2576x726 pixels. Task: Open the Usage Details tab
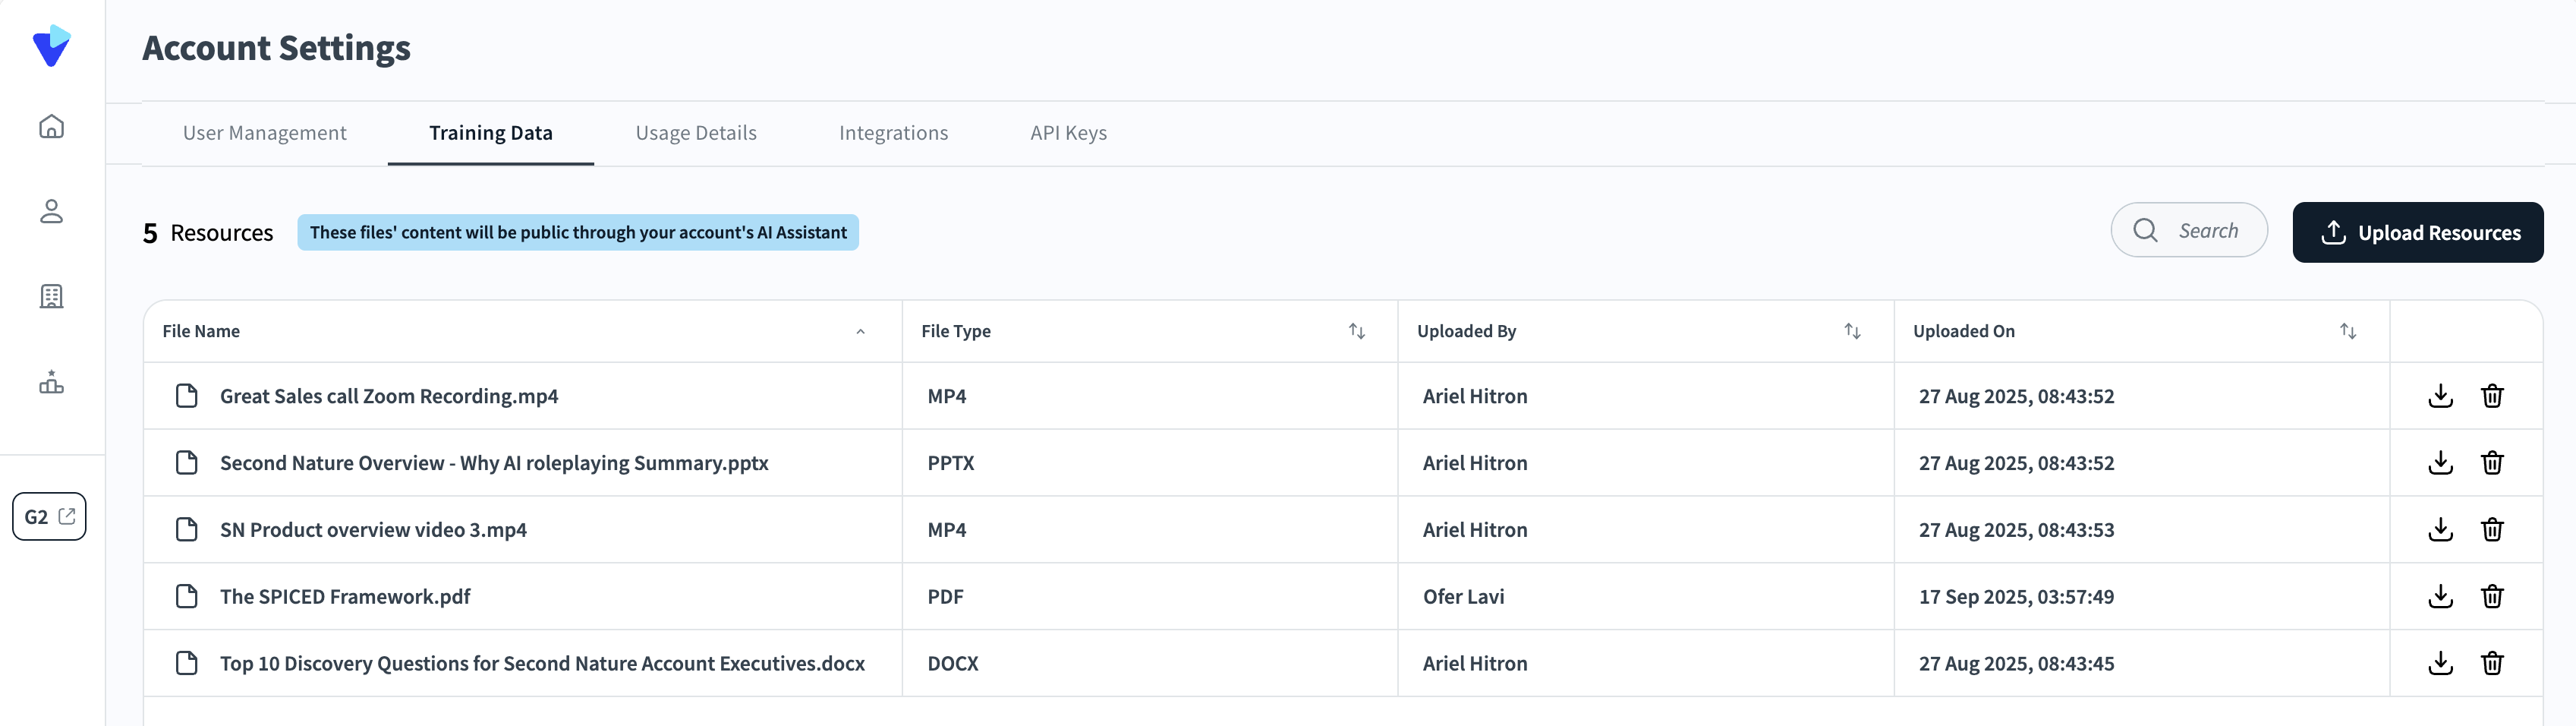click(696, 133)
